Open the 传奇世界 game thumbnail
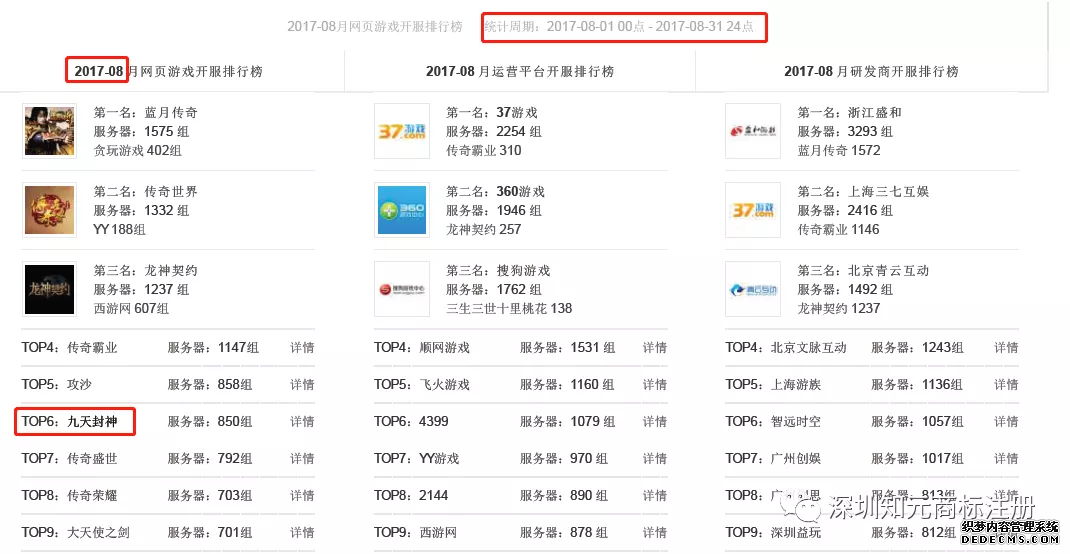 (x=49, y=210)
